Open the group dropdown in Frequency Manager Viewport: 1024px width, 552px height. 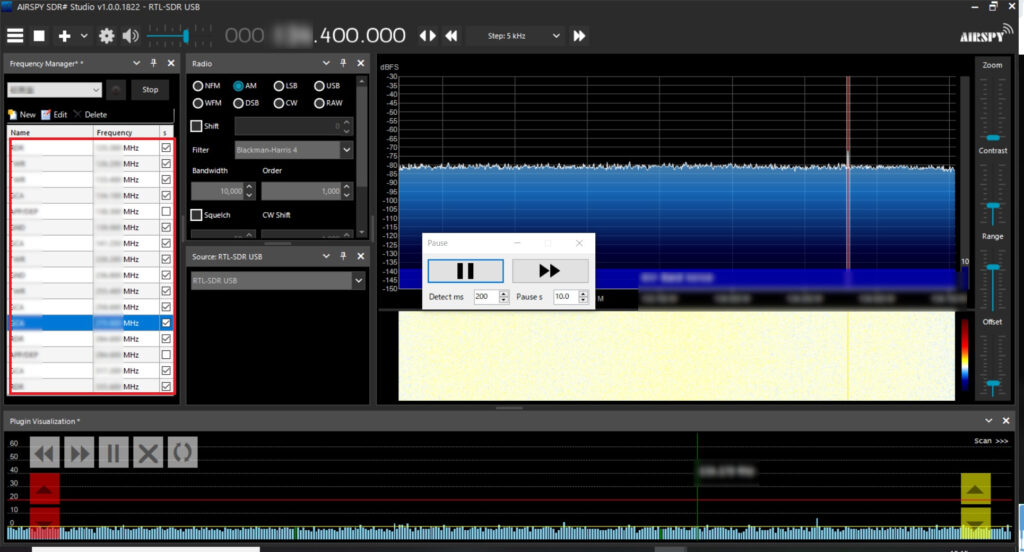point(55,89)
